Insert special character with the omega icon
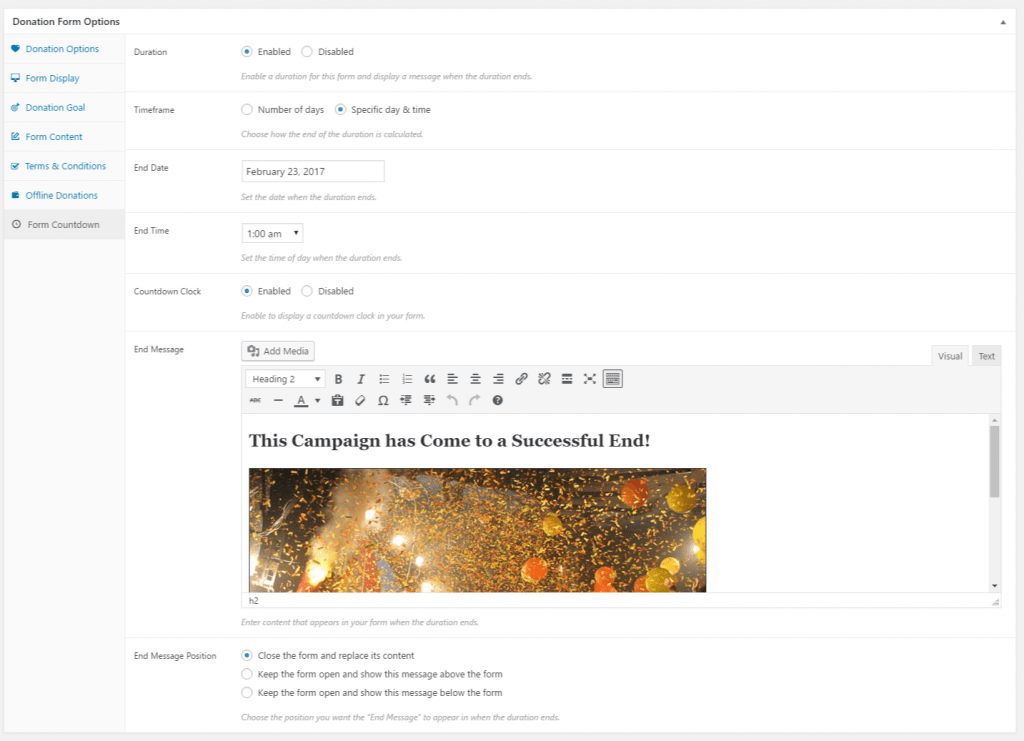 coord(383,401)
